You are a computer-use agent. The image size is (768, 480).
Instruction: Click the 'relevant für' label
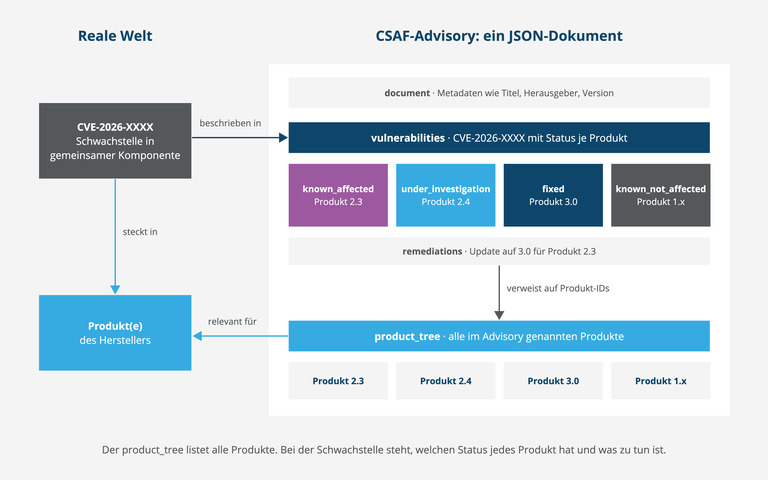pos(232,321)
